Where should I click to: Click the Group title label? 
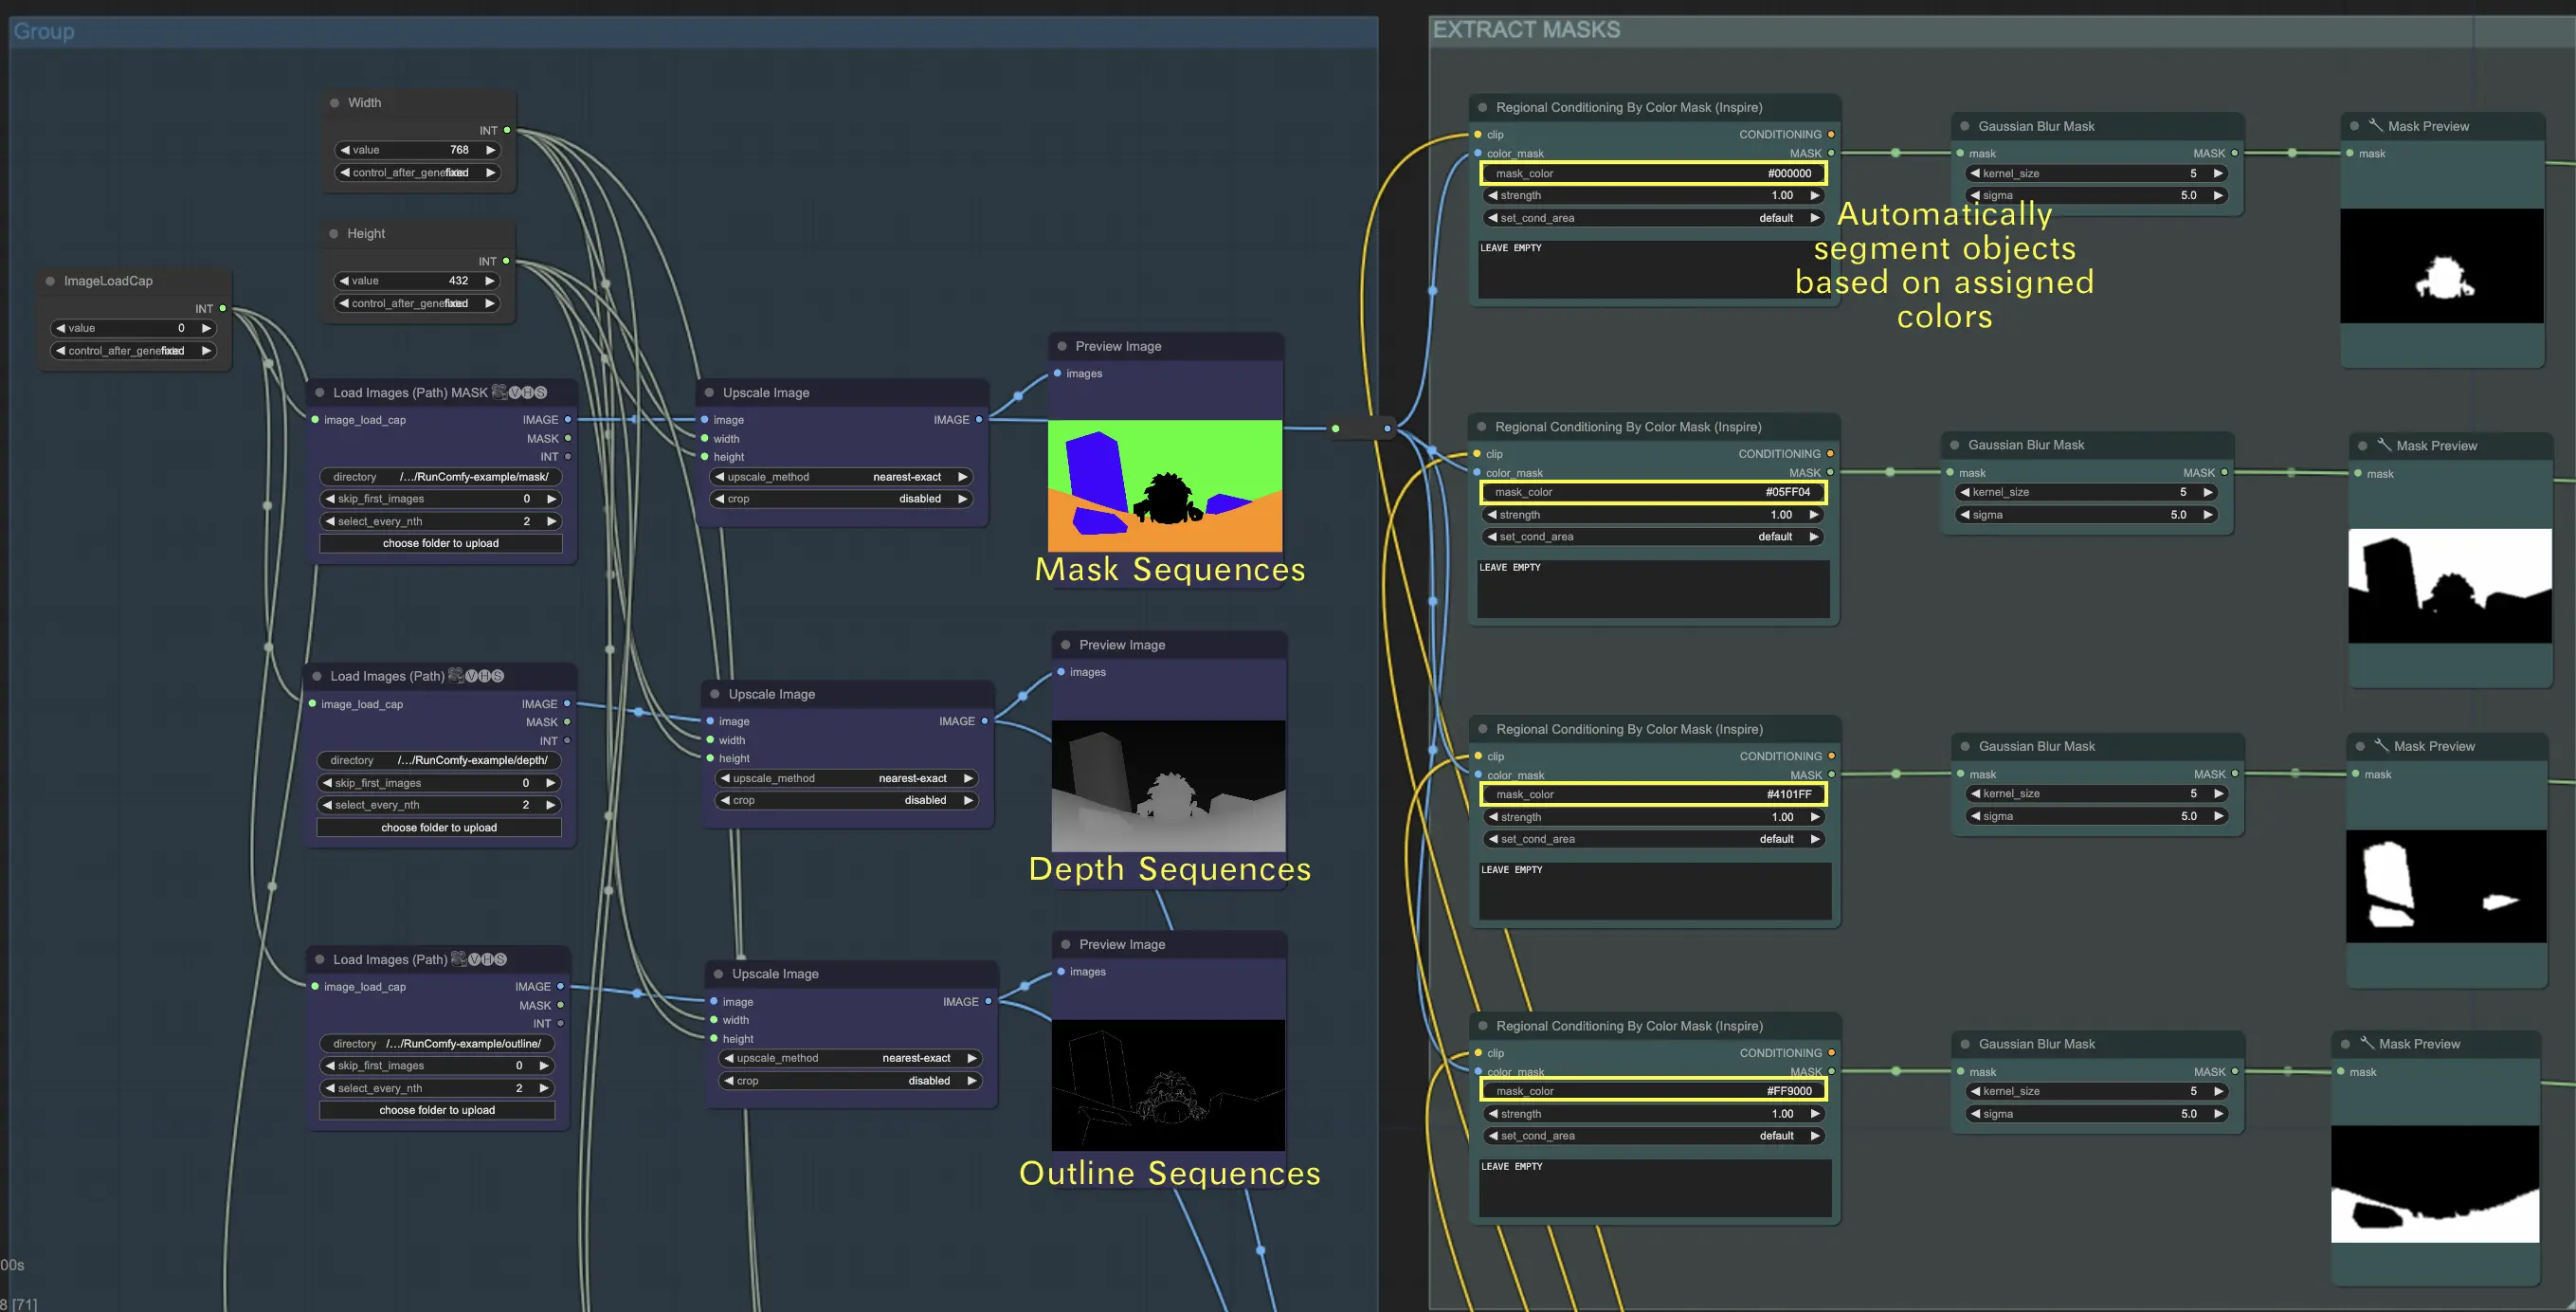tap(44, 31)
